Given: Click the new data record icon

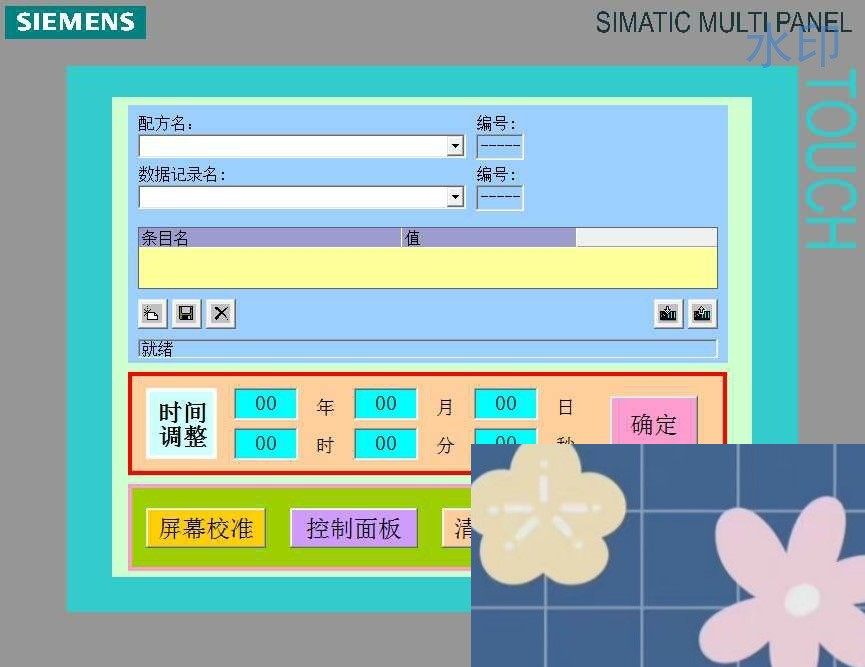Looking at the screenshot, I should (x=152, y=314).
